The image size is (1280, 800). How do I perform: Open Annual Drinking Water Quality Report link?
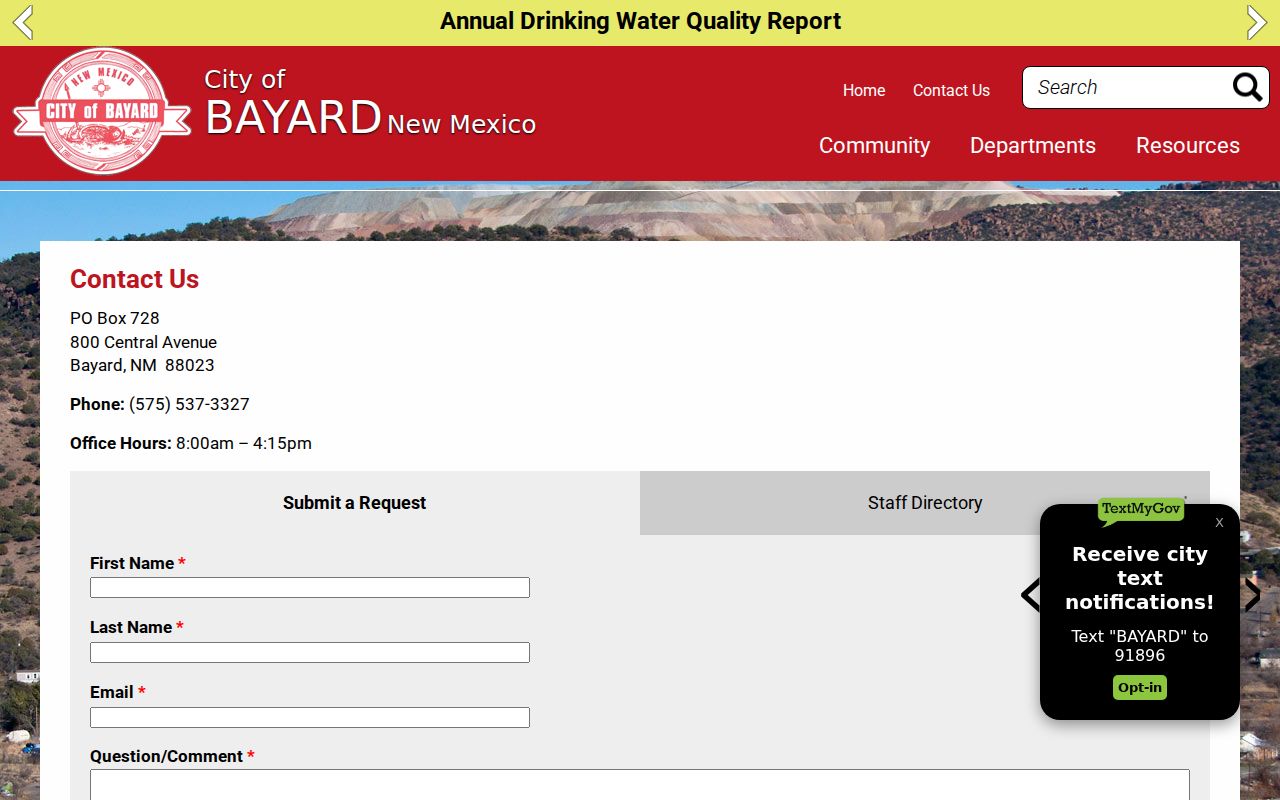tap(640, 21)
